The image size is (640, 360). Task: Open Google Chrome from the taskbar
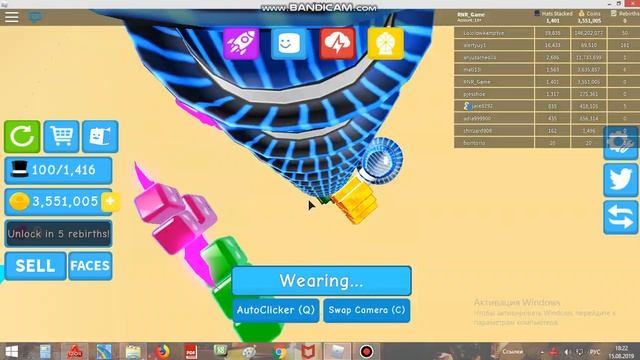[280, 351]
